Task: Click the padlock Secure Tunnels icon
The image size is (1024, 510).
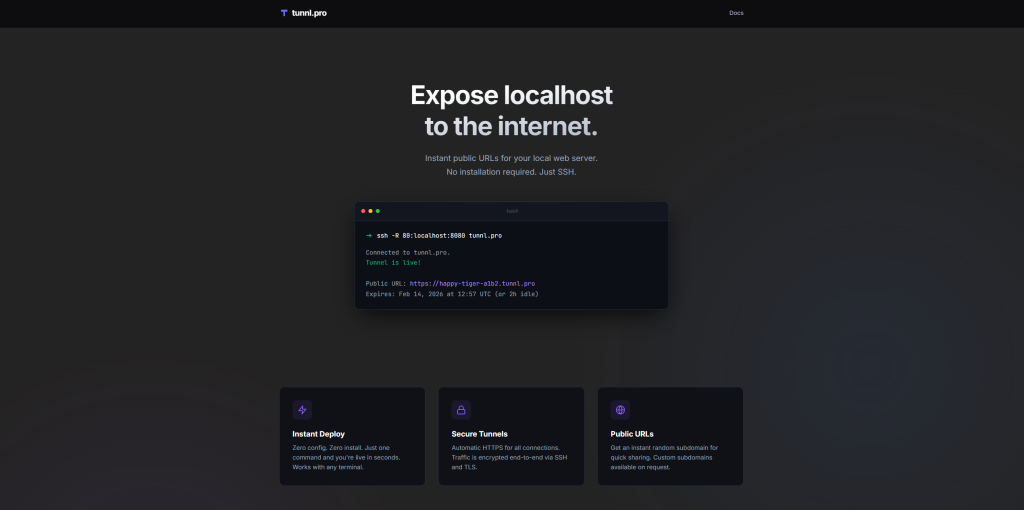Action: click(461, 410)
